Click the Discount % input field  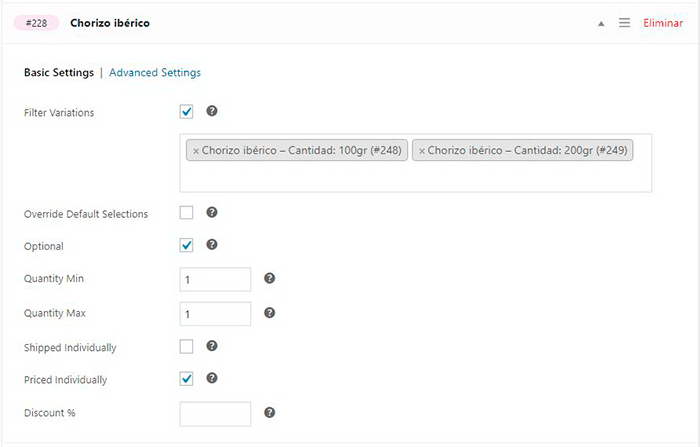point(215,413)
